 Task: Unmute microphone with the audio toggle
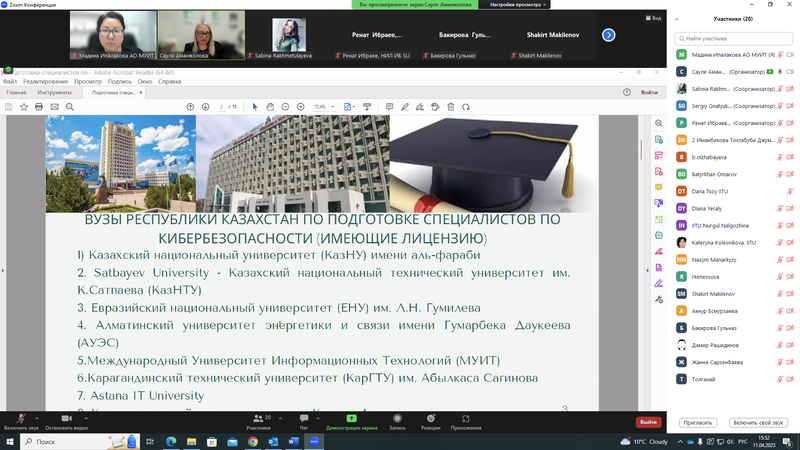coord(21,418)
